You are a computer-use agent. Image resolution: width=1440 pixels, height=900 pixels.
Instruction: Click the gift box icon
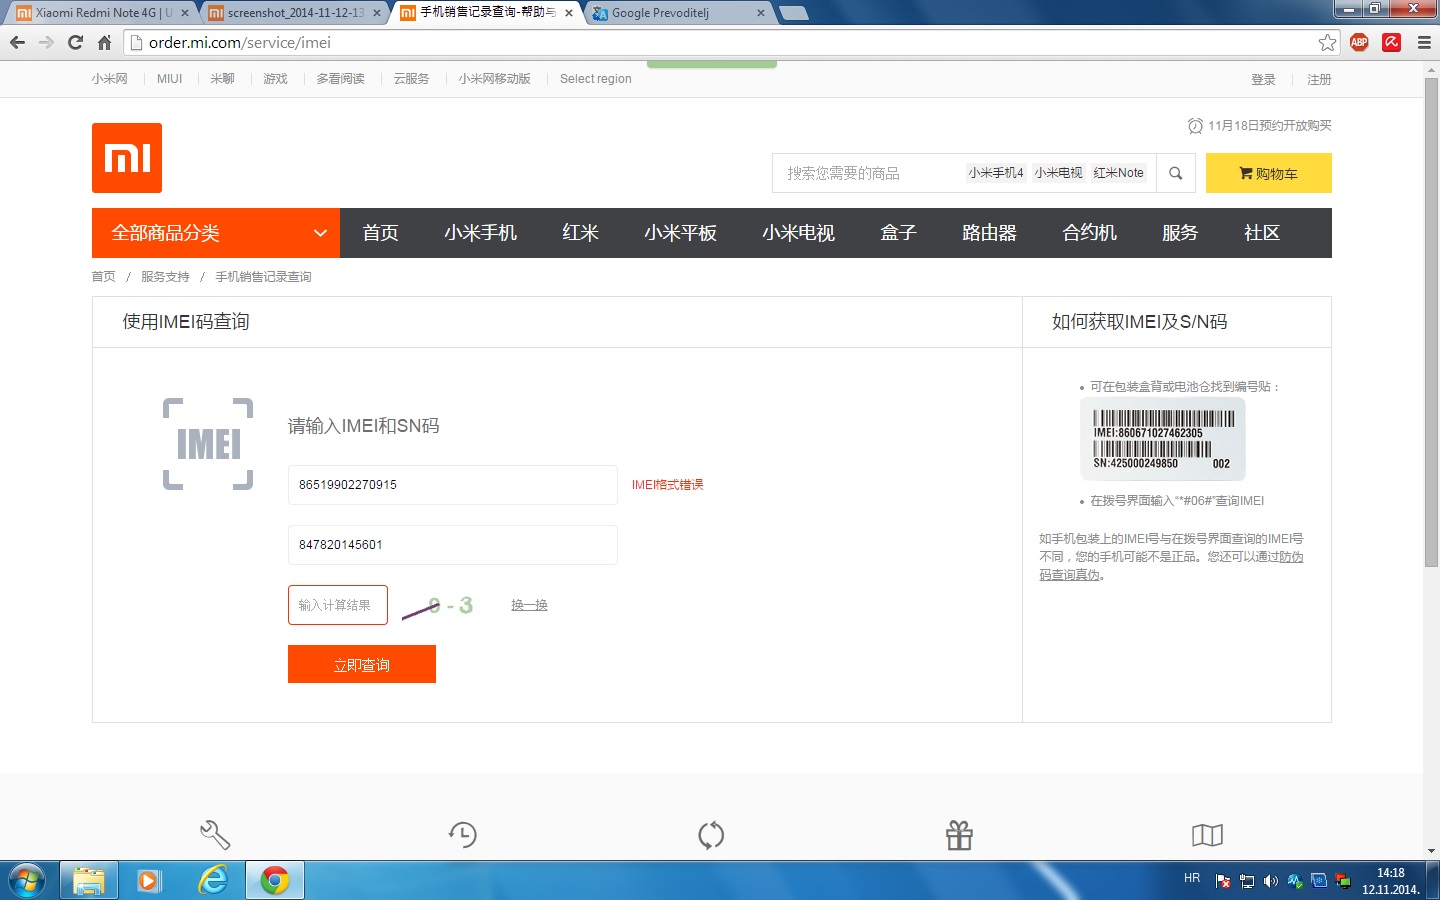959,835
